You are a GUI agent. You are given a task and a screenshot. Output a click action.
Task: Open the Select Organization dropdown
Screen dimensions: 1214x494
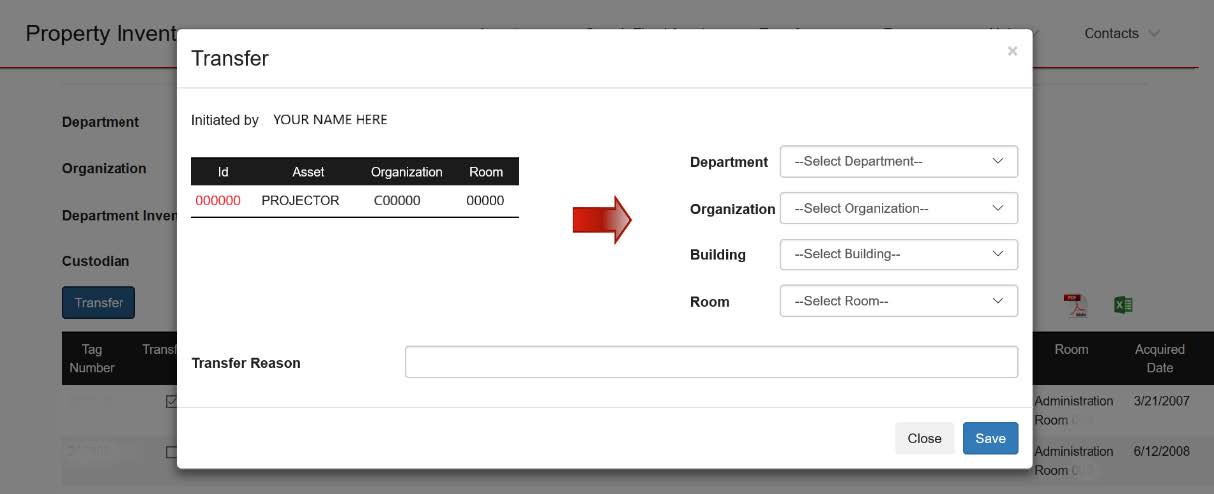pos(898,208)
